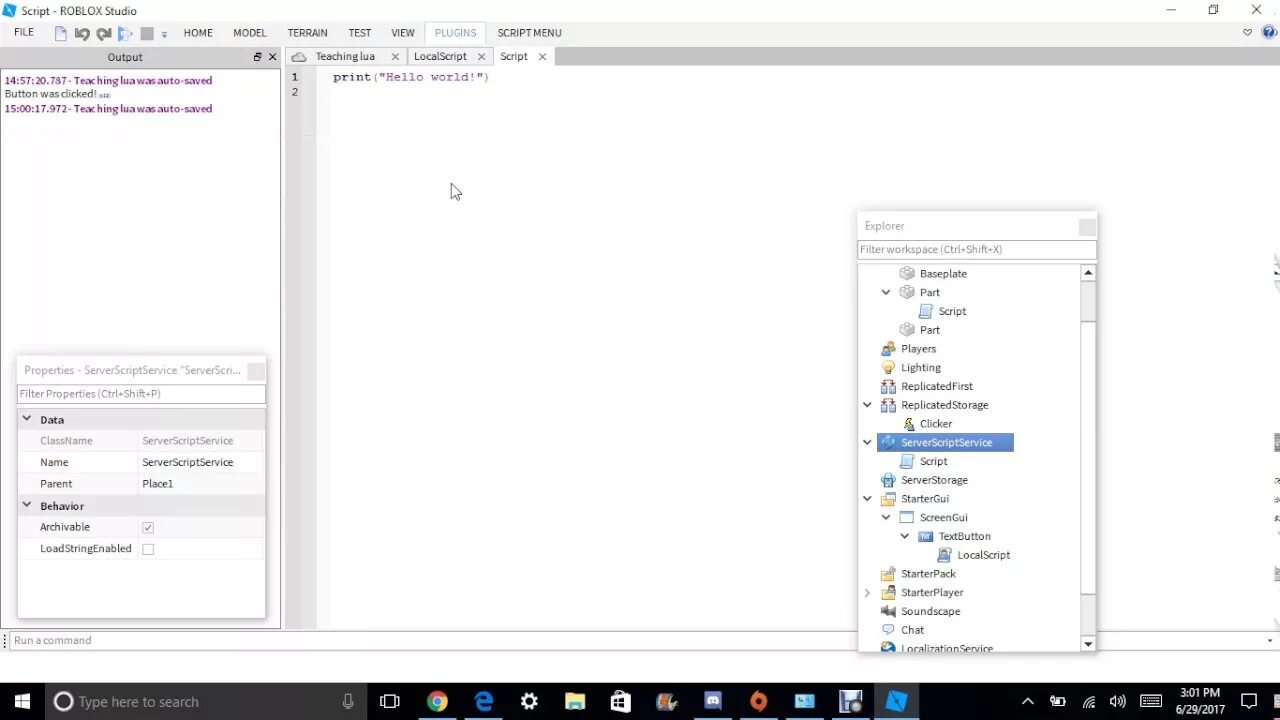Click the ROBLOX Studio taskbar icon
Screen dimensions: 1280x720
pos(896,701)
